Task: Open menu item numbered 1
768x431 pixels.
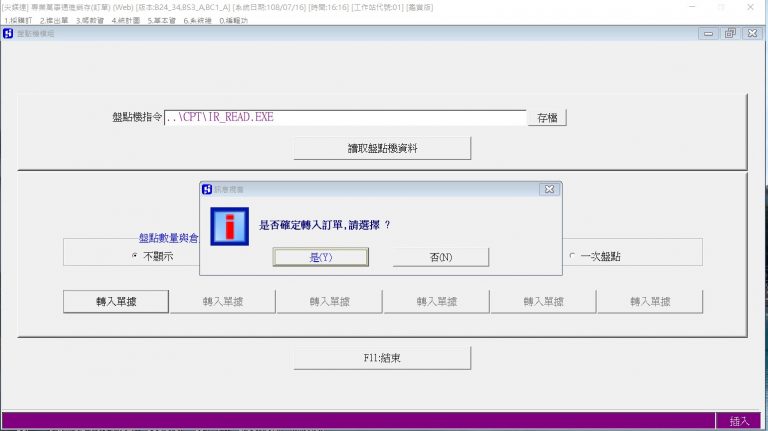Action: point(18,21)
